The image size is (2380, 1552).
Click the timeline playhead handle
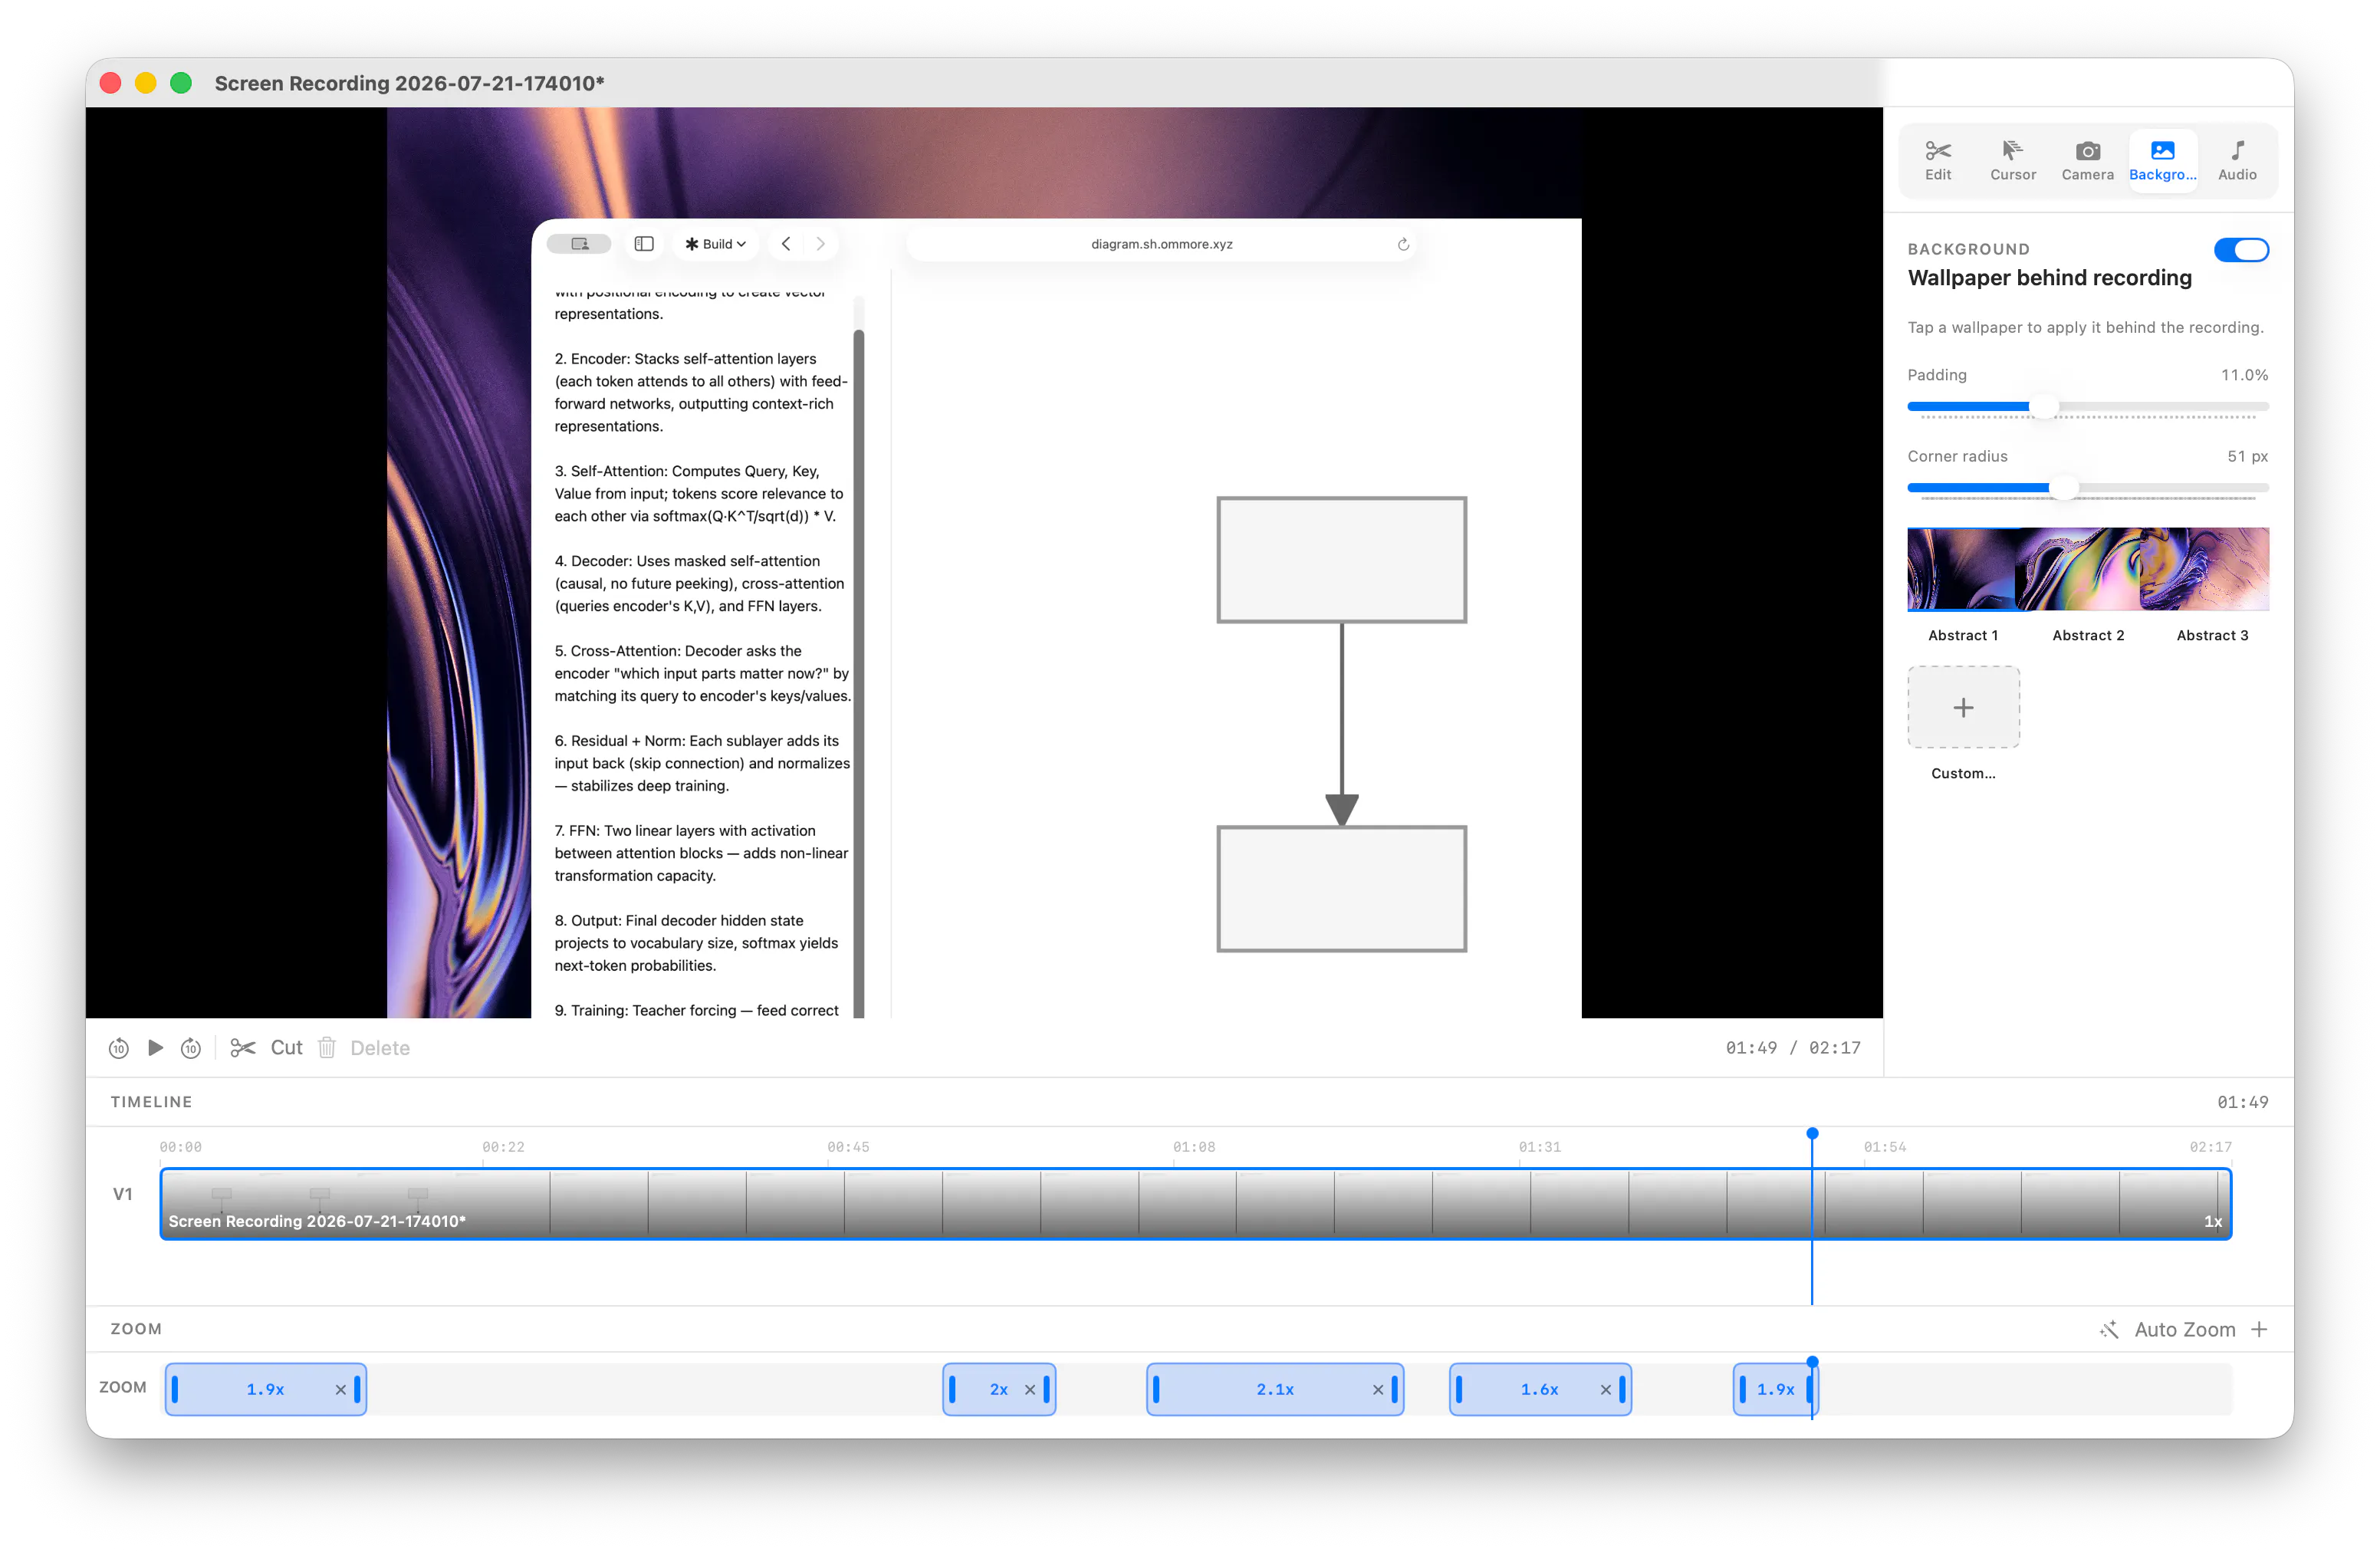(1811, 1133)
